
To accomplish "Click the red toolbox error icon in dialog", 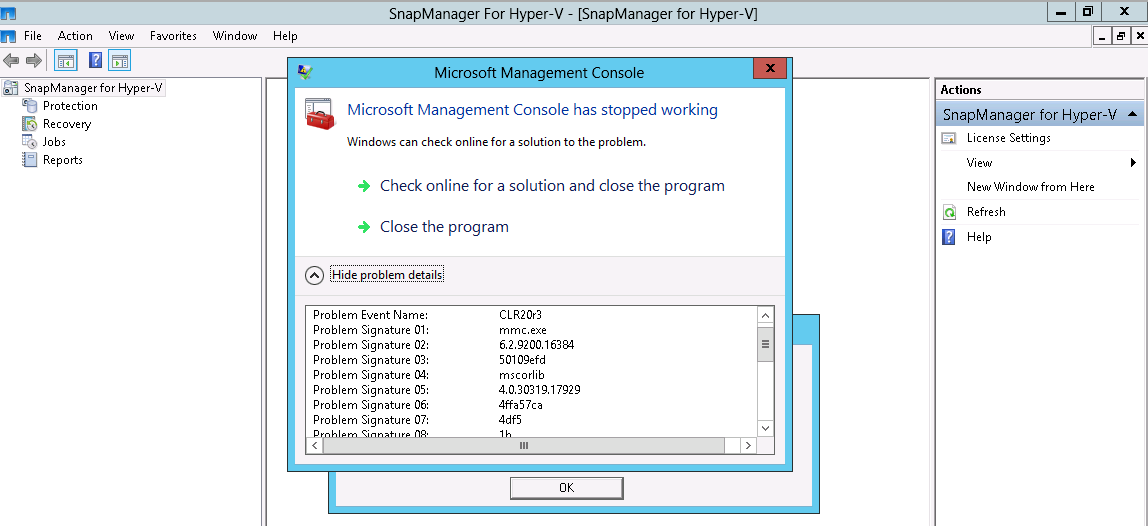I will pyautogui.click(x=319, y=114).
